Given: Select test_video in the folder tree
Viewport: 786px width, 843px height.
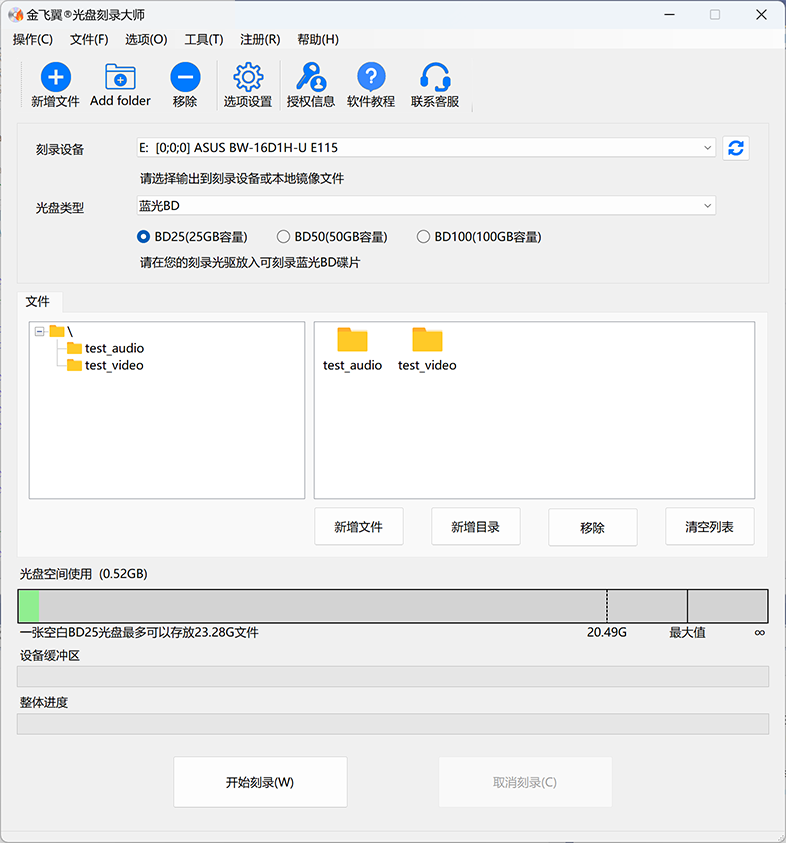Looking at the screenshot, I should [x=114, y=366].
